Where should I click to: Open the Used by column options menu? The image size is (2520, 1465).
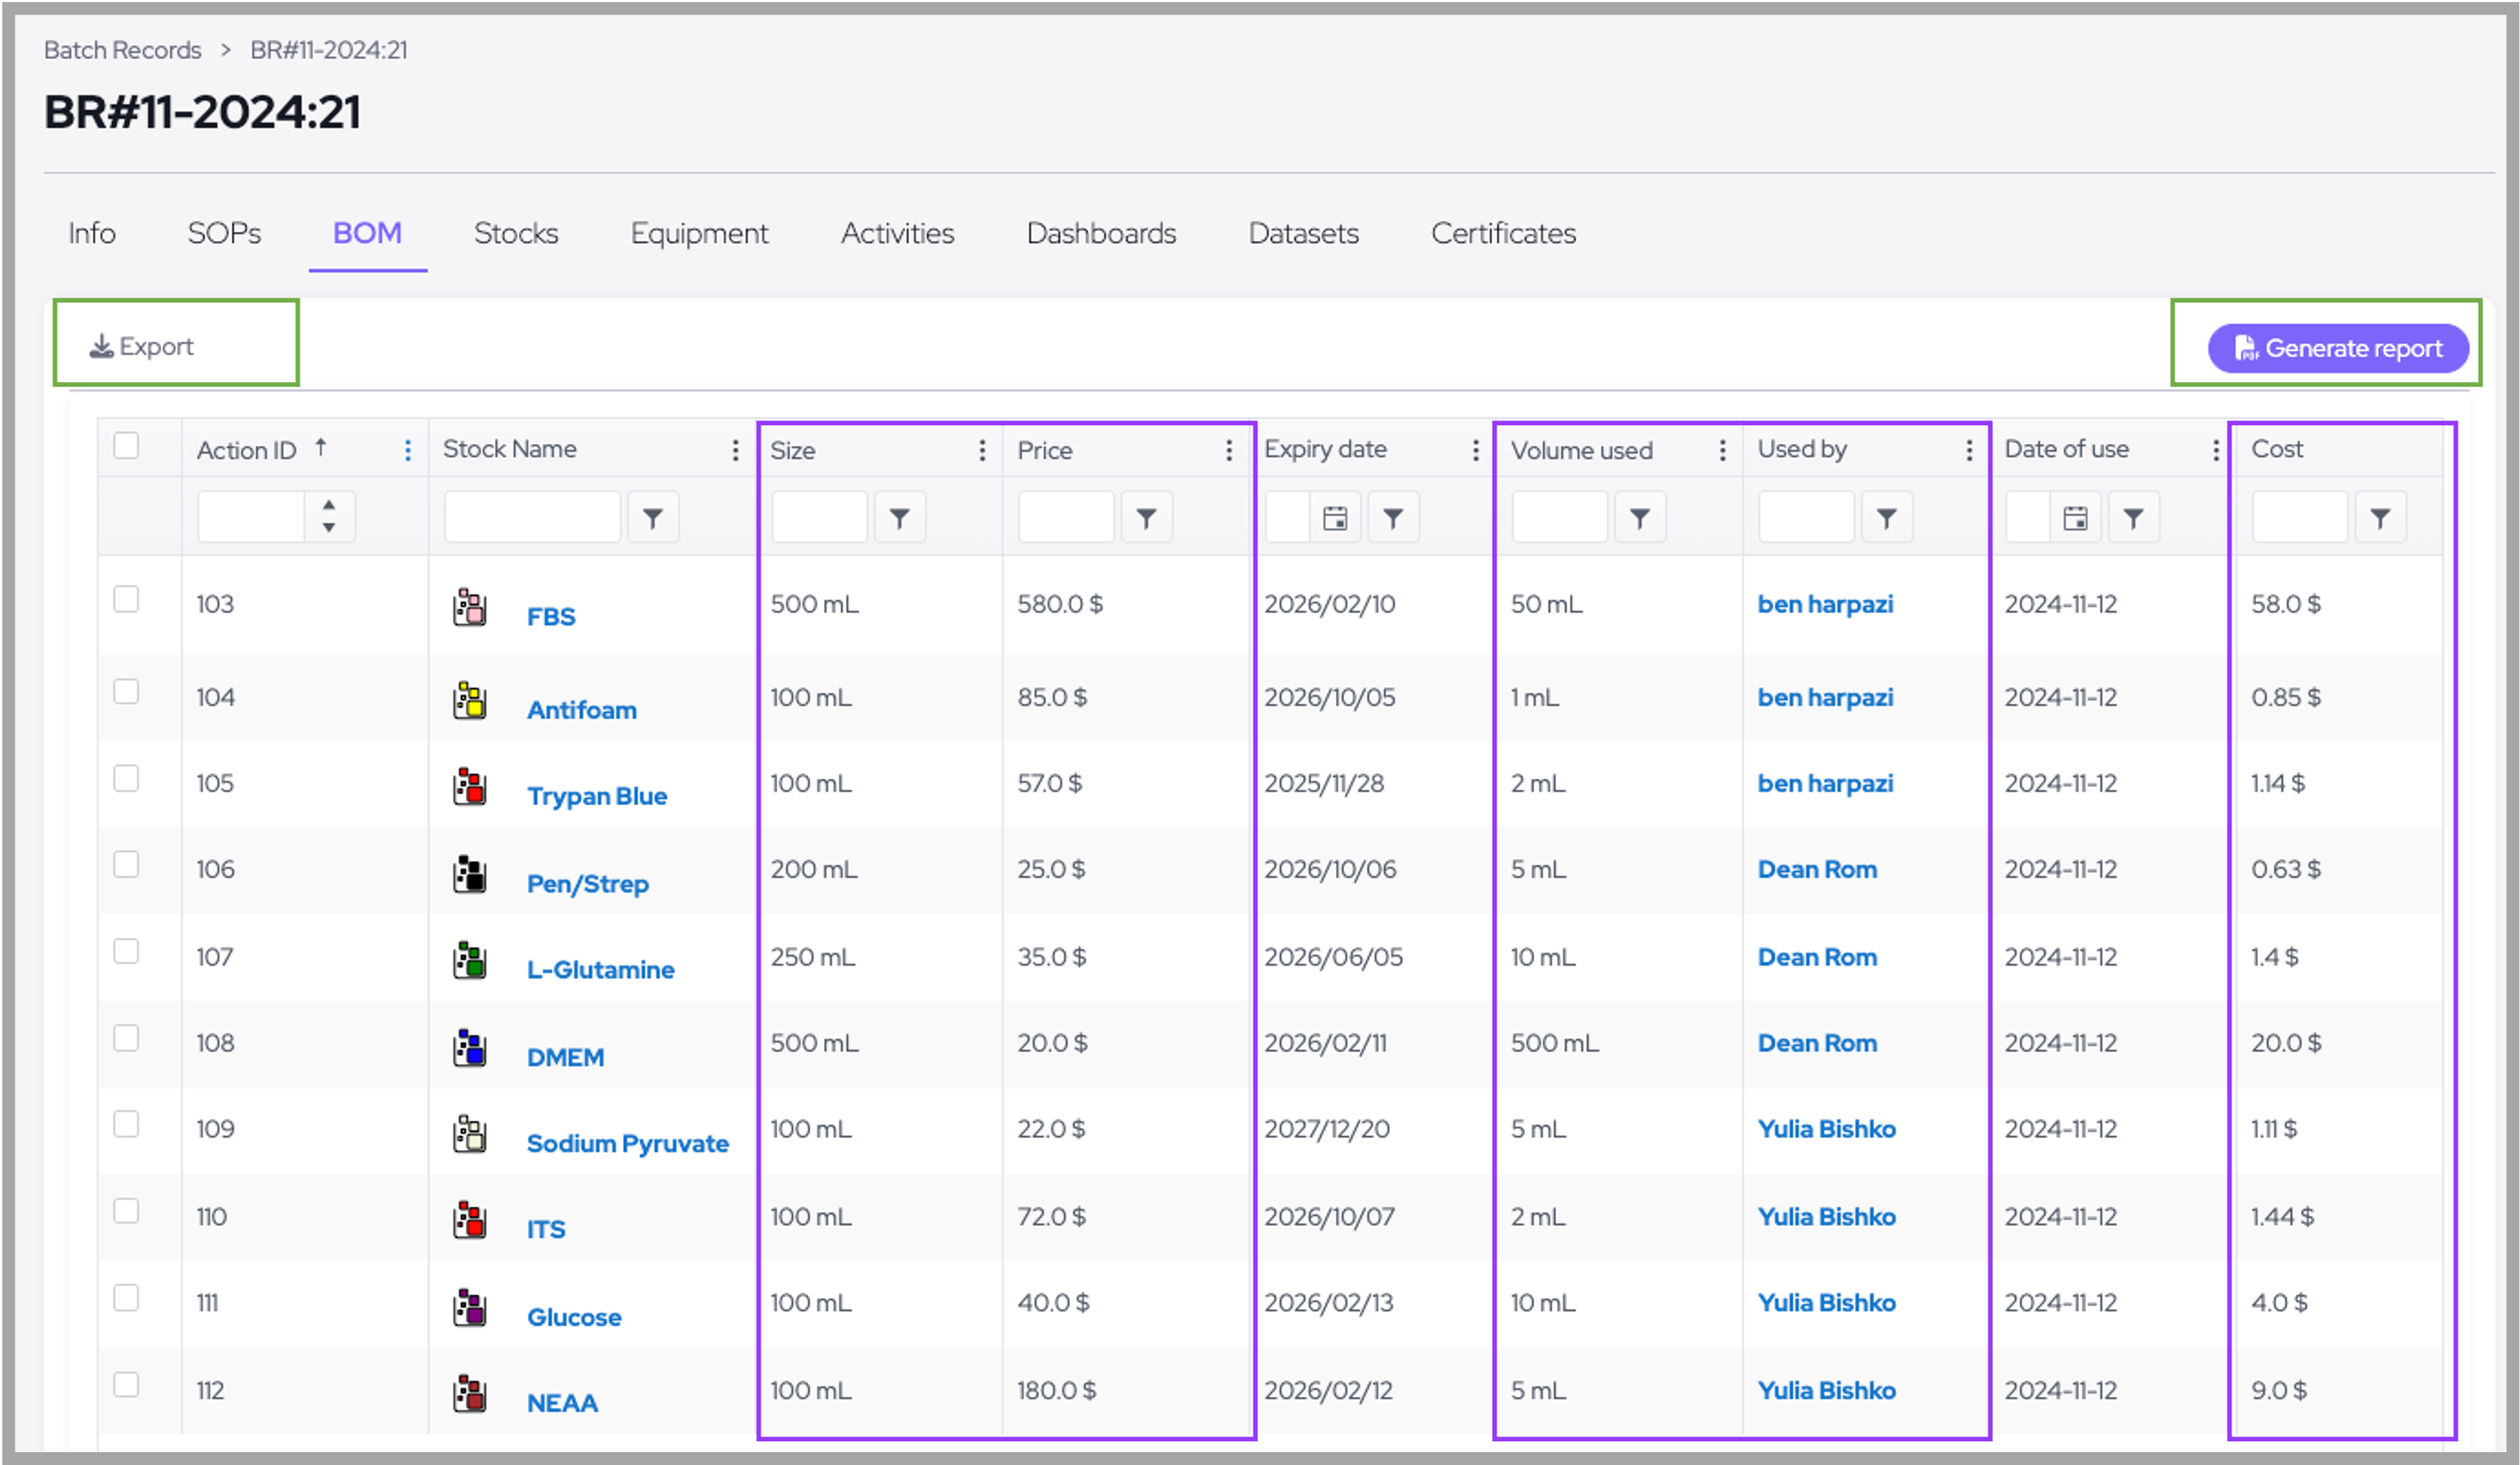[x=1969, y=450]
